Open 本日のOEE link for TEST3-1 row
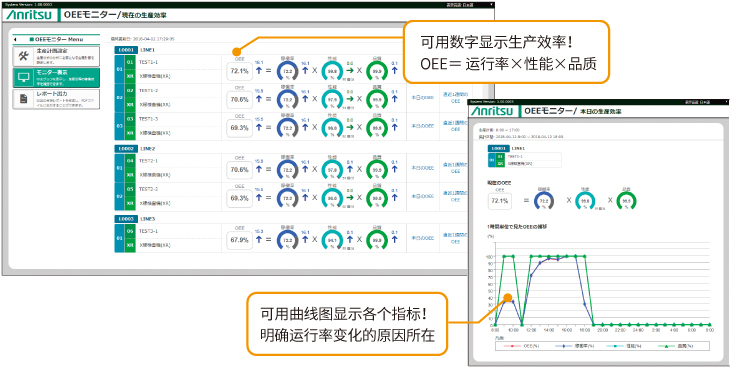This screenshot has height=370, width=730. point(423,238)
